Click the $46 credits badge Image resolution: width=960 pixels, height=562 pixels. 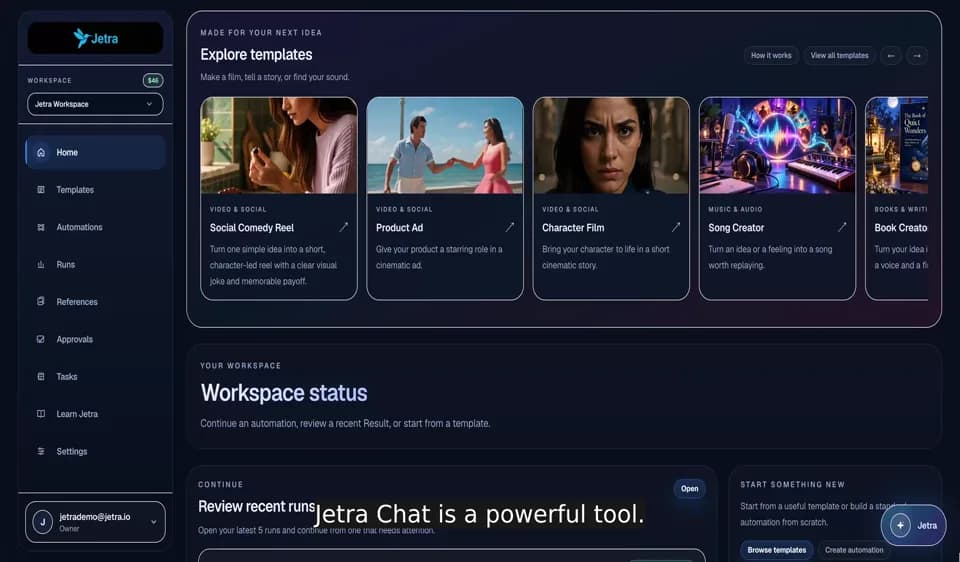(x=152, y=80)
